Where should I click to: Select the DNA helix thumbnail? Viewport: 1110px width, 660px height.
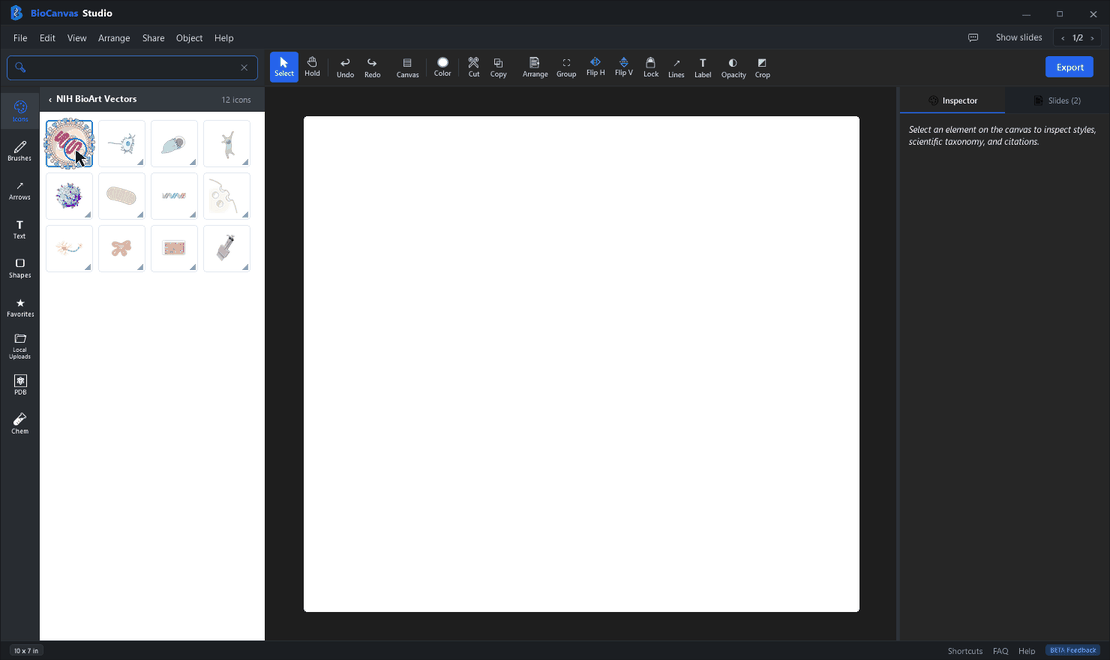174,196
